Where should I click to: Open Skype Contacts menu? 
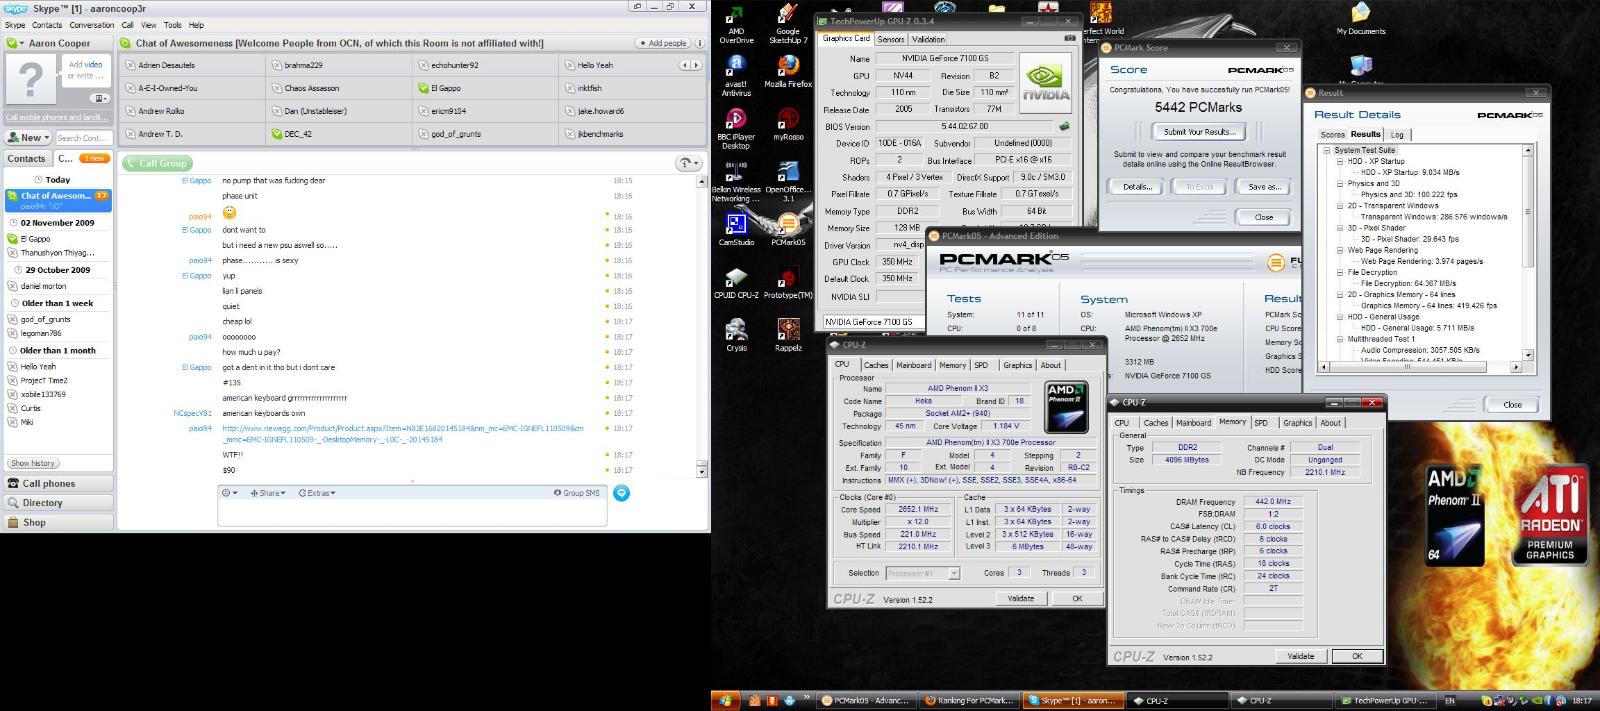[x=47, y=25]
